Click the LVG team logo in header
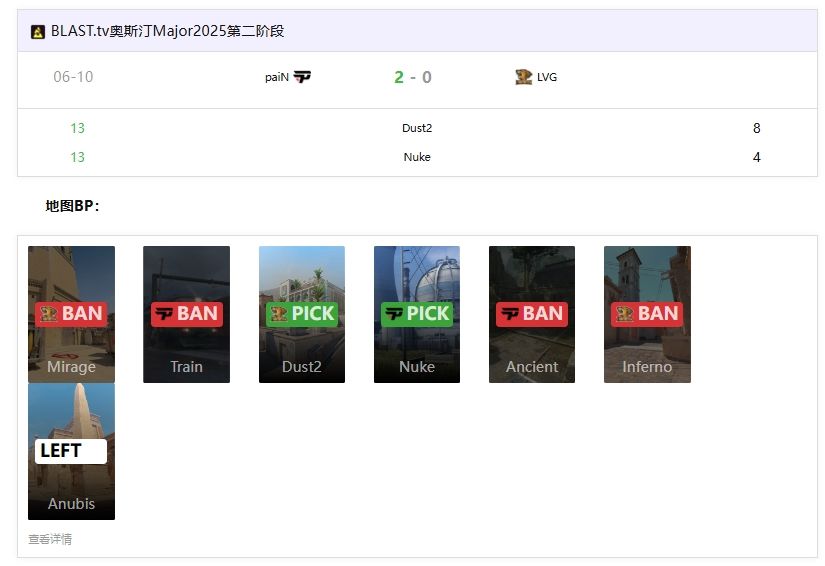This screenshot has height=566, width=825. 523,77
